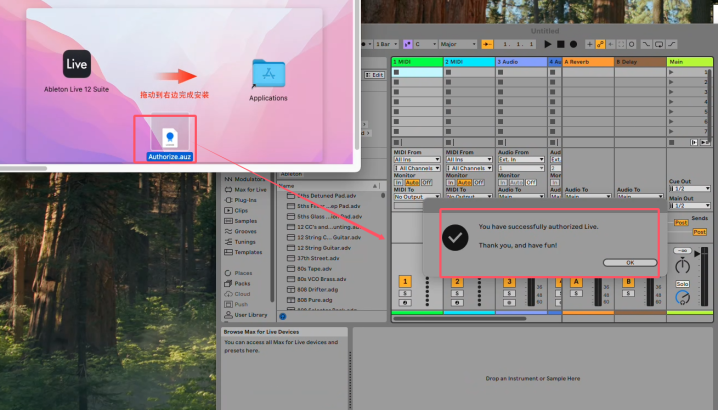
Task: Open Max for Live in the browser sidebar
Action: coord(245,190)
